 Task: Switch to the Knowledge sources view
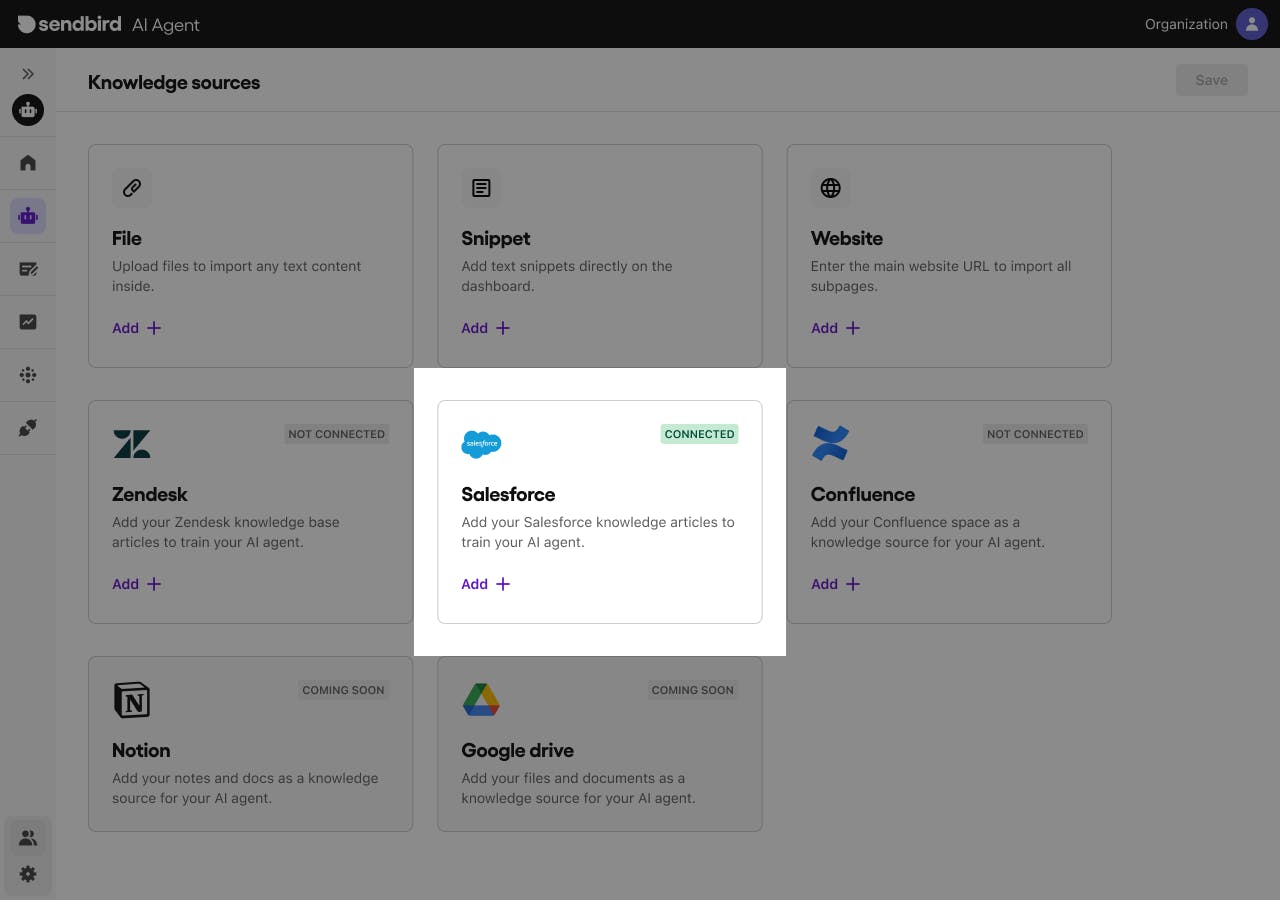point(173,82)
